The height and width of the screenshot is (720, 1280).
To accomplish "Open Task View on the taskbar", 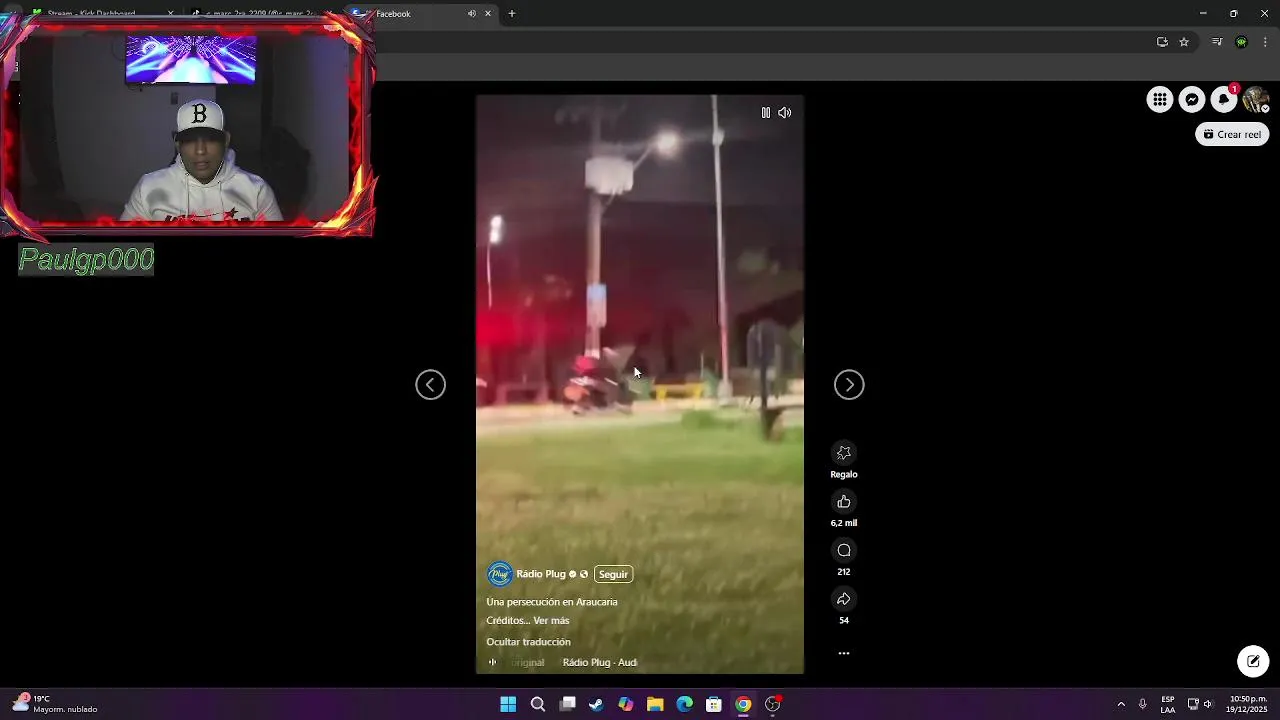I will point(567,704).
